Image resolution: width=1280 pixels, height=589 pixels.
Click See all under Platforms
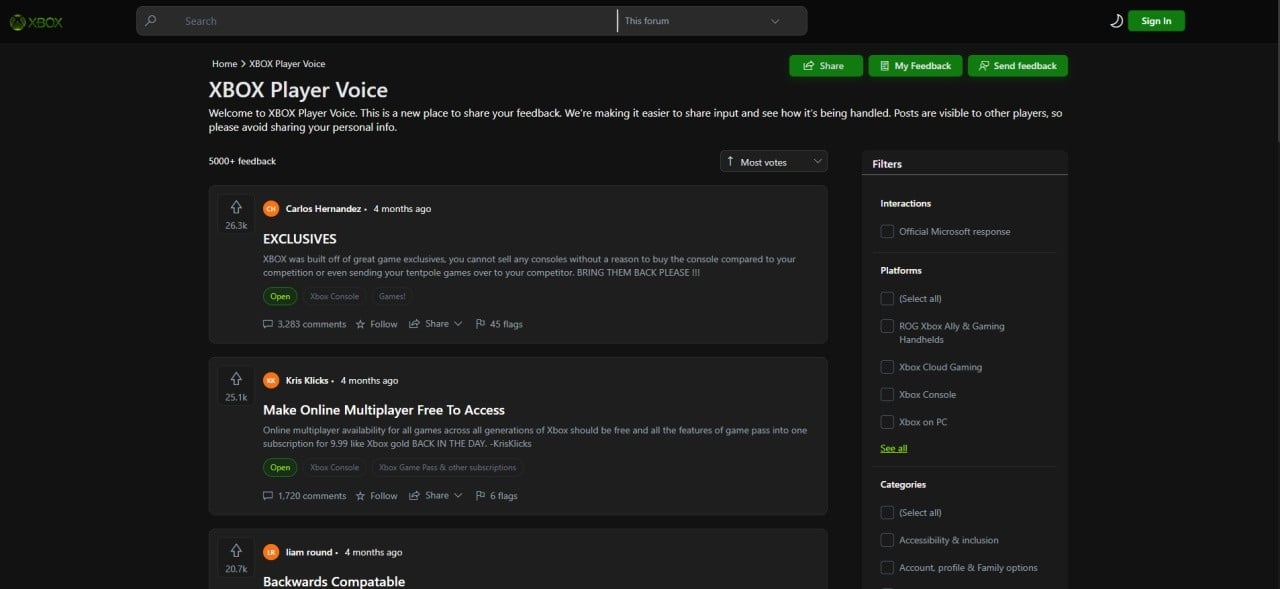pyautogui.click(x=894, y=449)
